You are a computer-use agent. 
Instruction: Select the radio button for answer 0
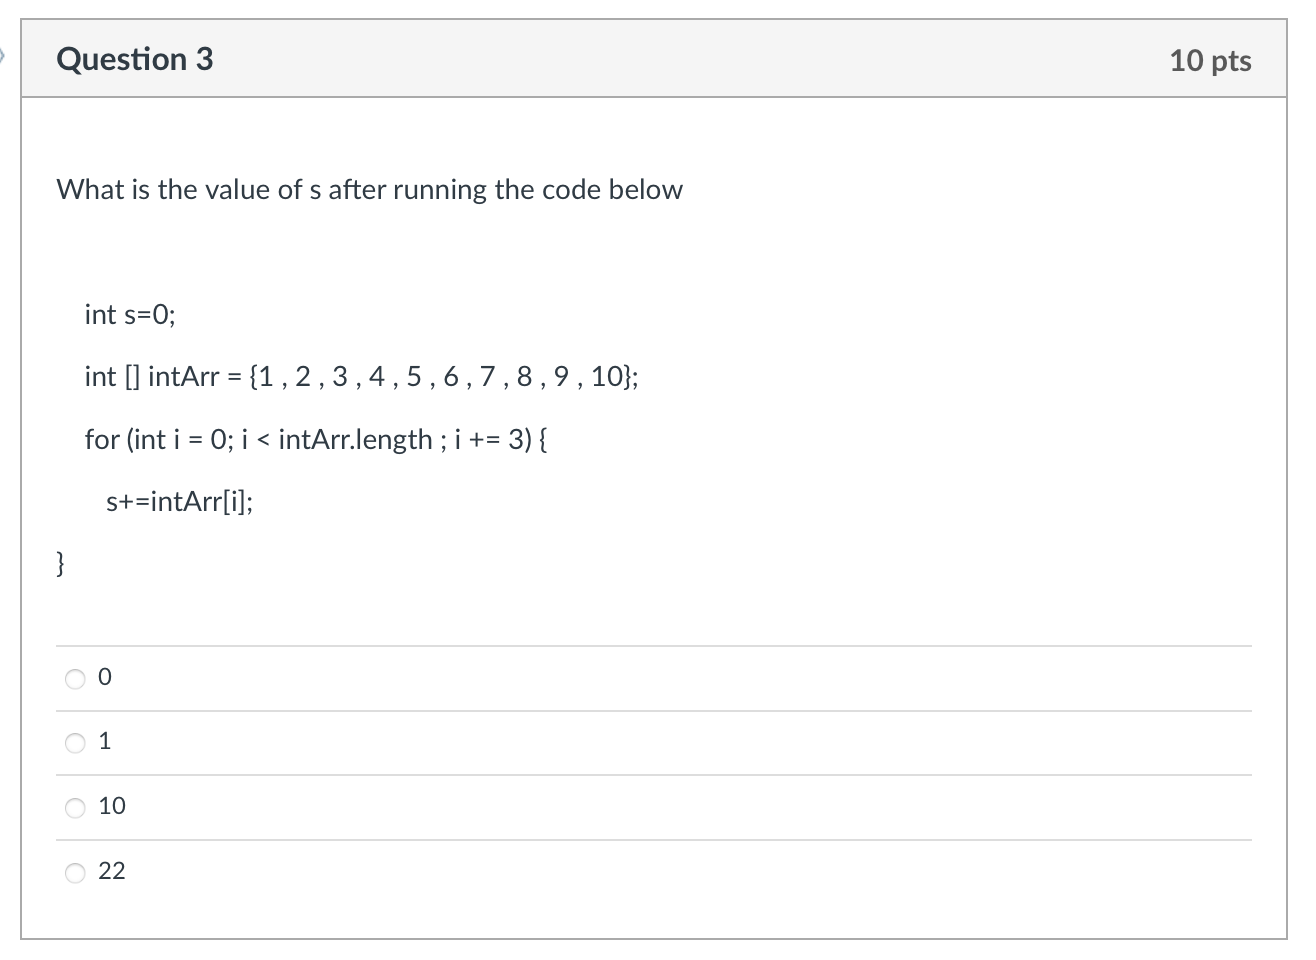(x=75, y=678)
